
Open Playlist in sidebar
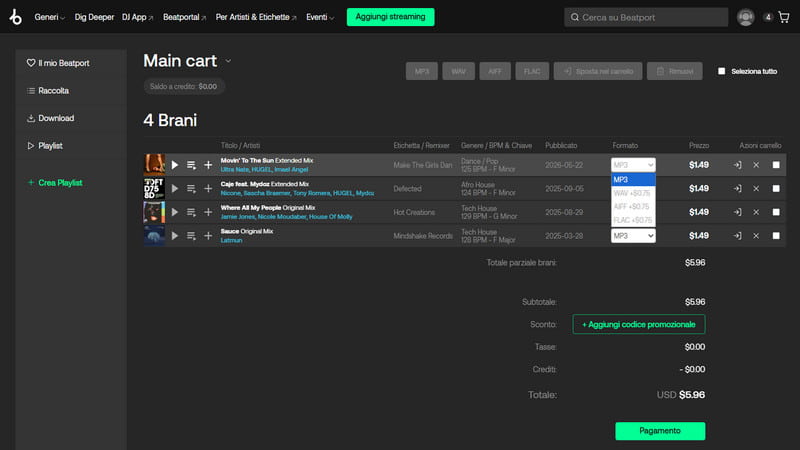click(44, 146)
